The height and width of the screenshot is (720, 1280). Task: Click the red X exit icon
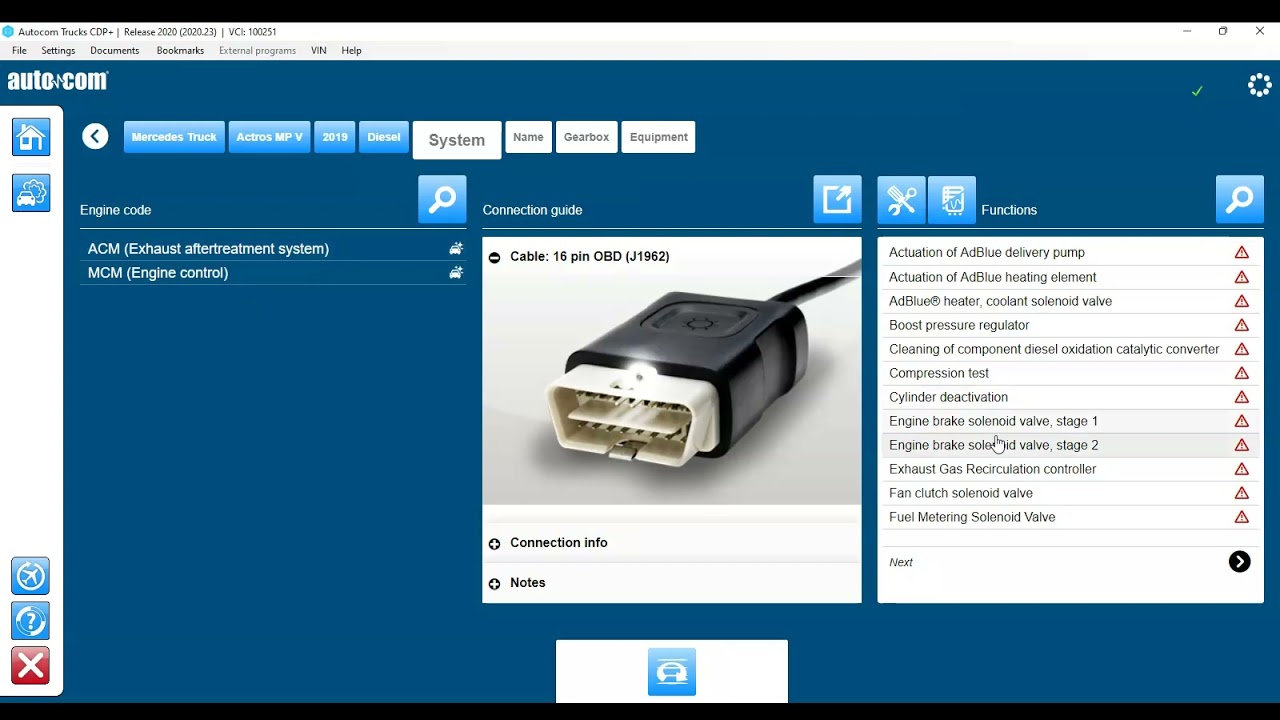coord(30,666)
